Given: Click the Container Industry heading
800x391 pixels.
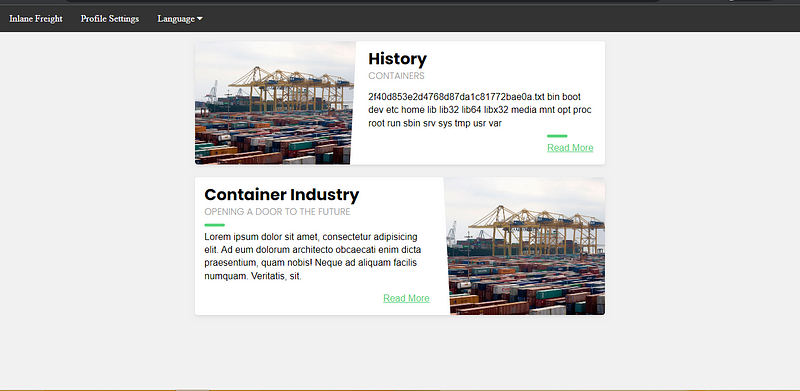Looking at the screenshot, I should pyautogui.click(x=282, y=194).
